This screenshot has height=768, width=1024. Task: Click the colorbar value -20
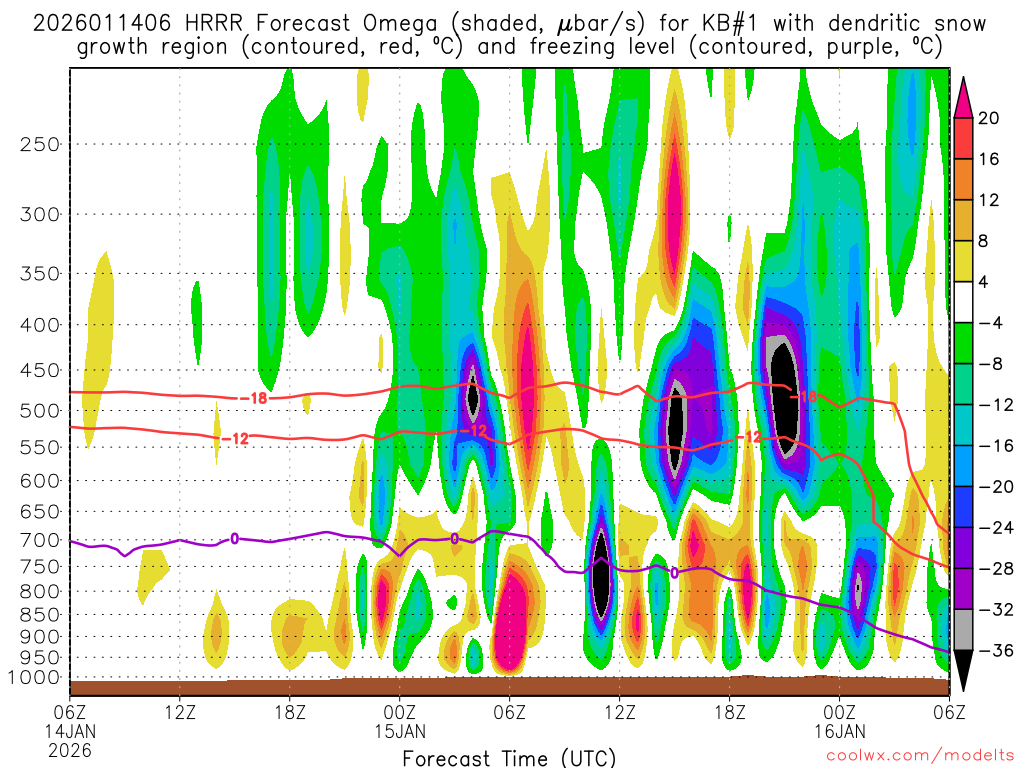tap(995, 487)
